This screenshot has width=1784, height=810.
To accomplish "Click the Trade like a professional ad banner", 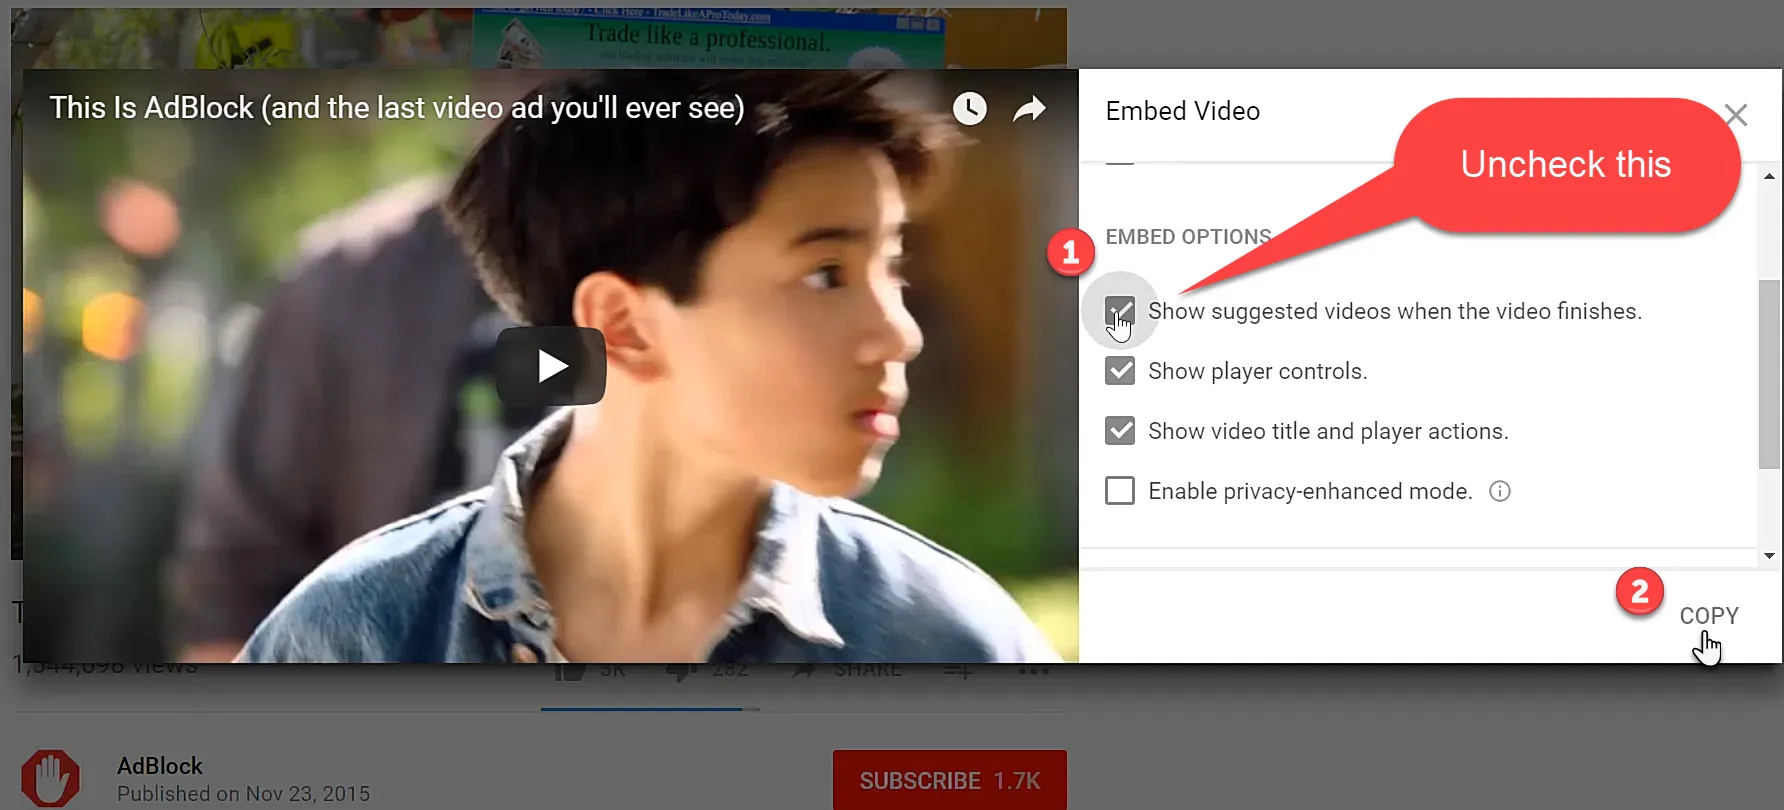I will click(708, 38).
